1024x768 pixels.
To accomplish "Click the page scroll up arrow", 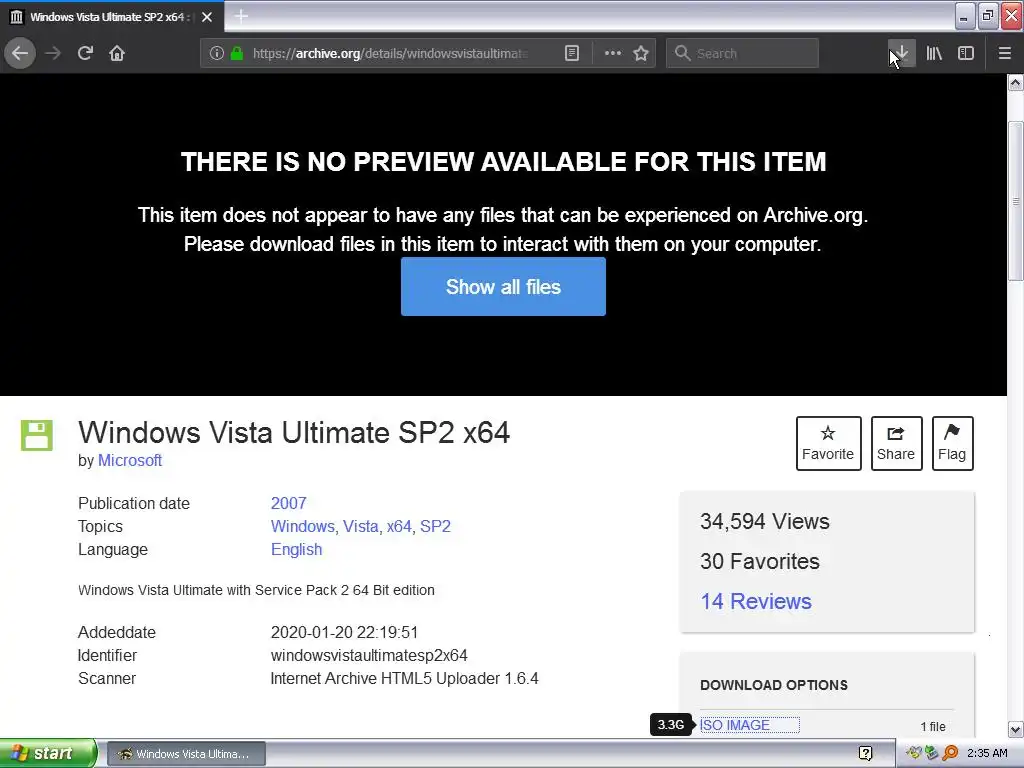I will tap(1015, 82).
